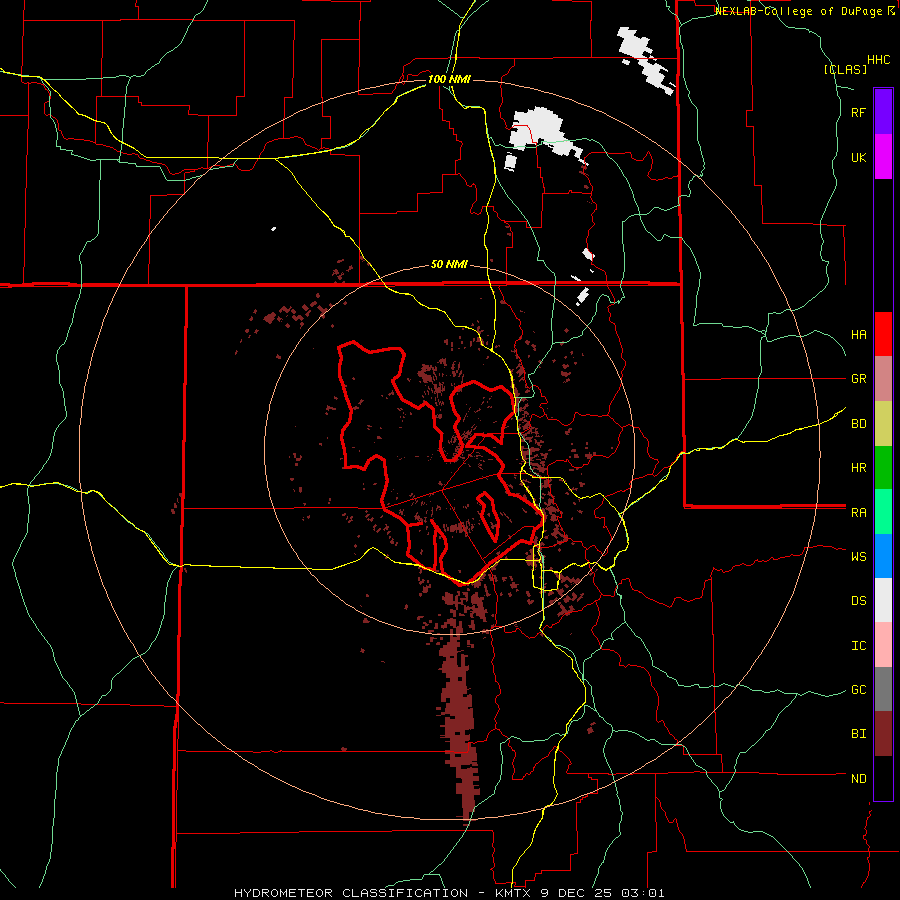The image size is (900, 900).
Task: Click the DS legend label
Action: [858, 601]
